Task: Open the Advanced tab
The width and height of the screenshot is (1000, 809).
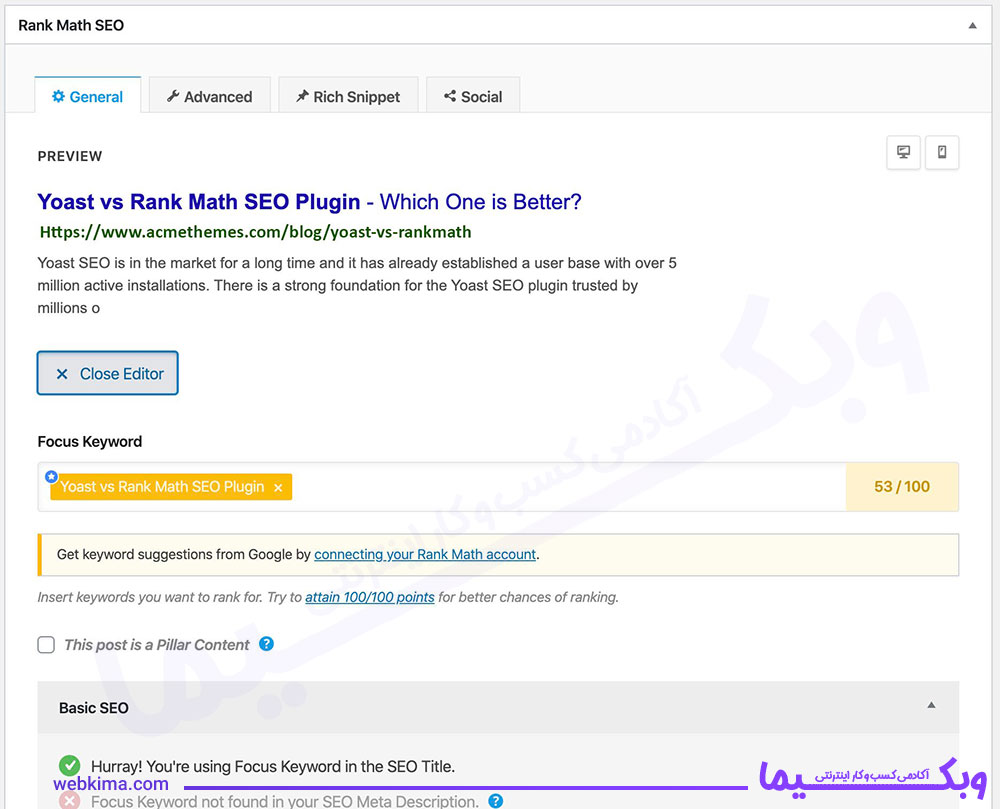Action: 210,96
